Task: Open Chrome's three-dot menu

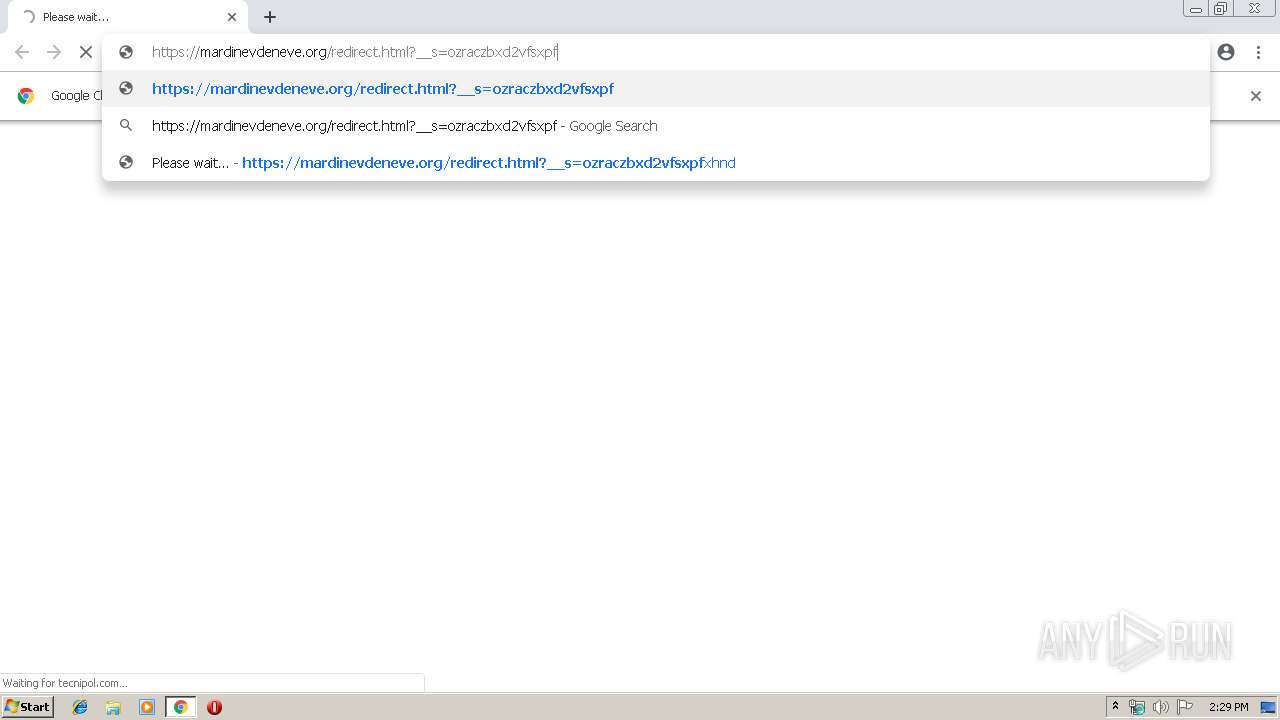Action: (1257, 52)
